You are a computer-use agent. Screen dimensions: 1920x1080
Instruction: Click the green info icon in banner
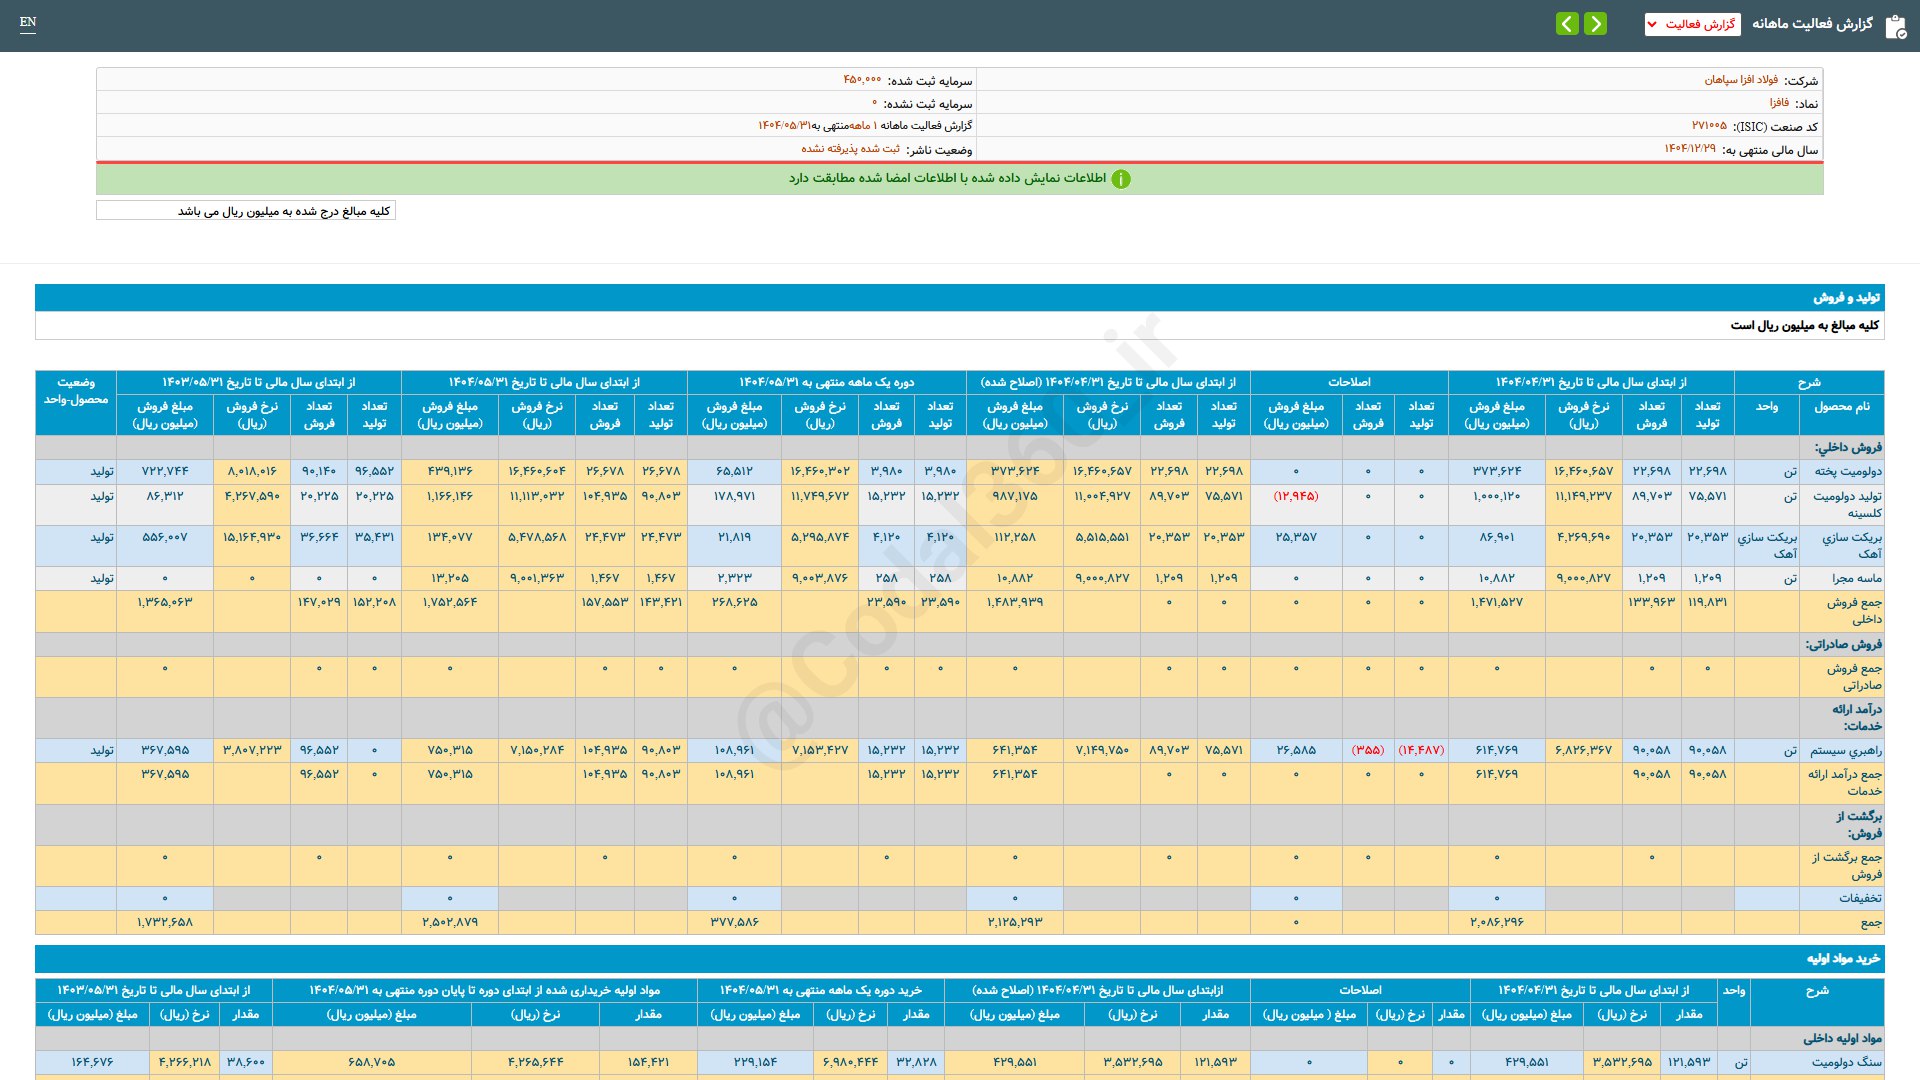click(x=1121, y=179)
